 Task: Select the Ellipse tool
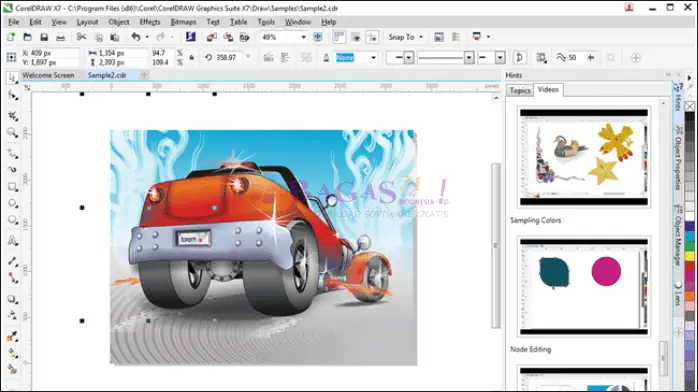tap(12, 203)
